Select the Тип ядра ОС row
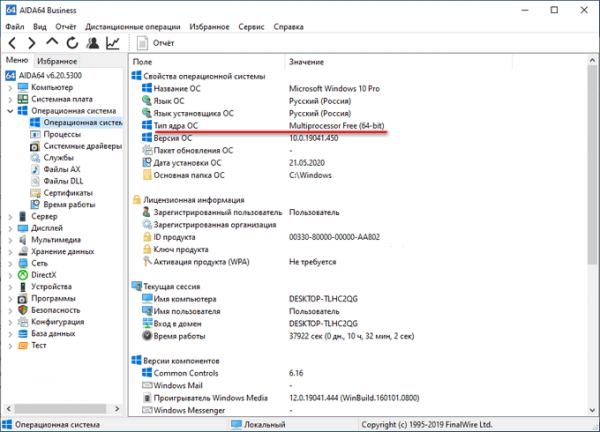The image size is (600, 432). pos(263,126)
